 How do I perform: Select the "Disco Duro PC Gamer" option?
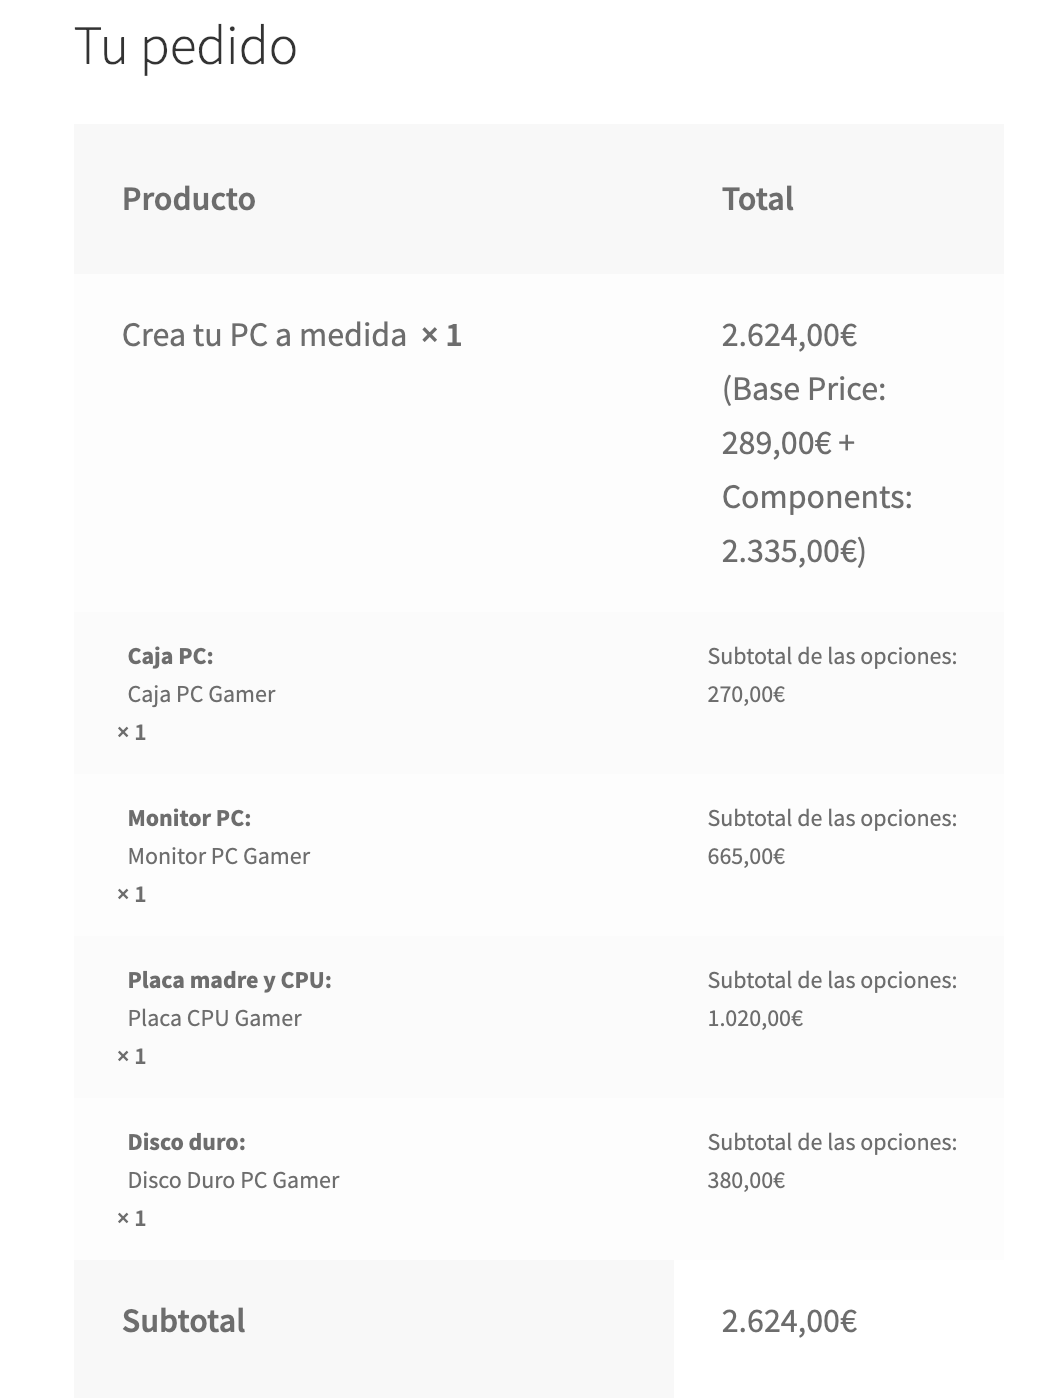233,1180
